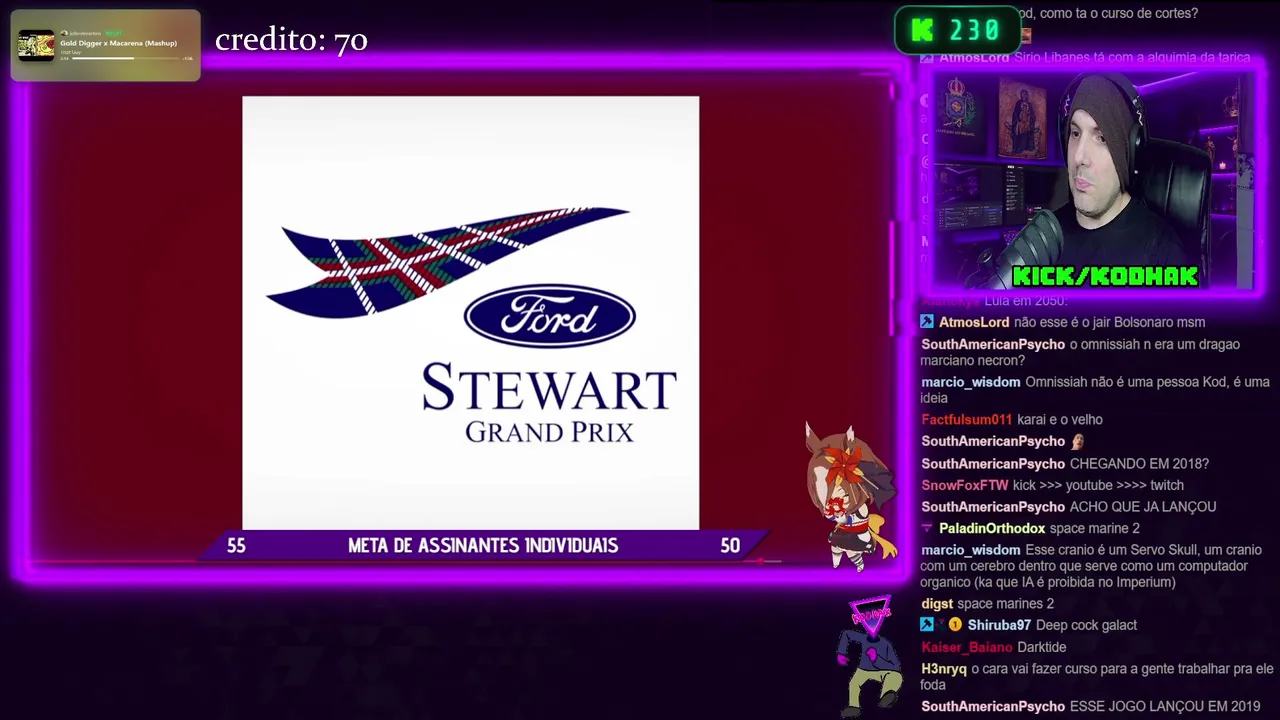
Task: Click the username PaladinOrthodox
Action: tap(992, 528)
